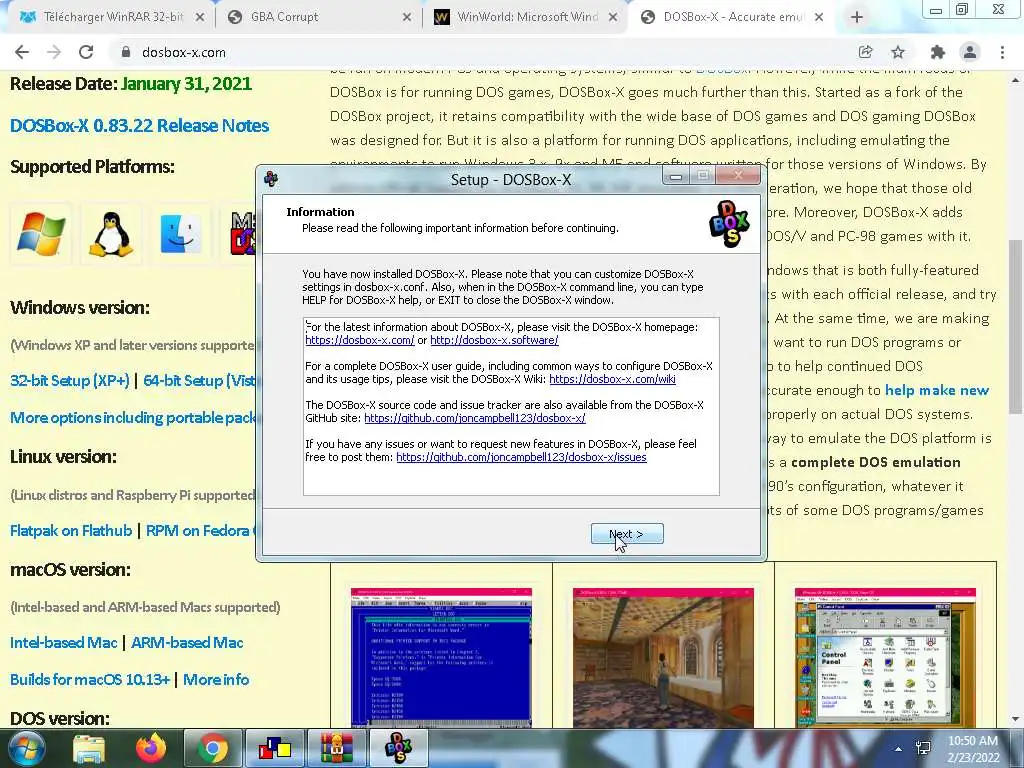The image size is (1024, 768).
Task: Open a new Chrome tab
Action: point(857,17)
